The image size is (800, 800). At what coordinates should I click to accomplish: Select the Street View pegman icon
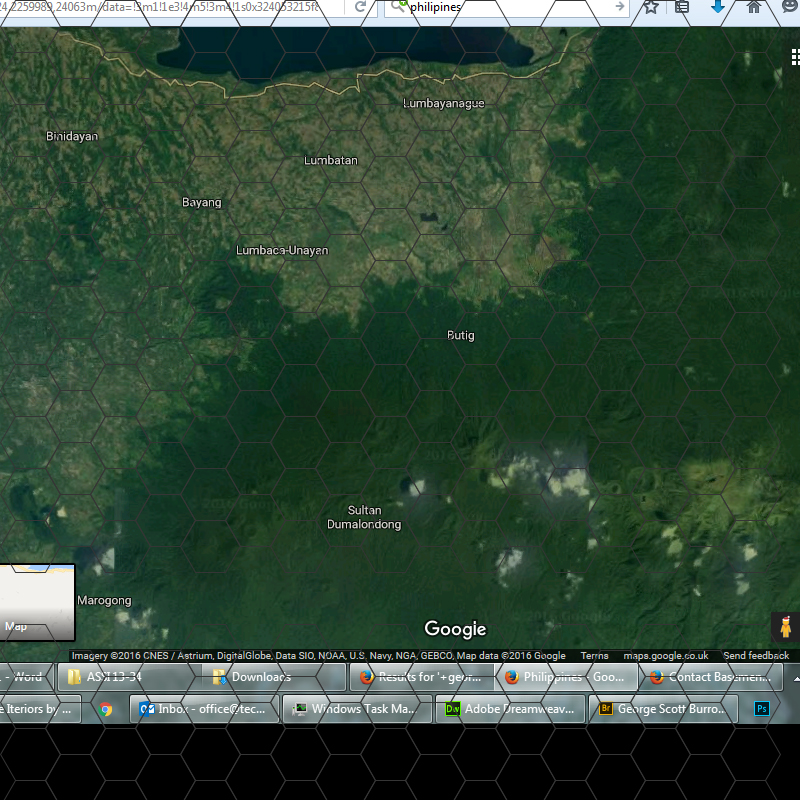(786, 627)
